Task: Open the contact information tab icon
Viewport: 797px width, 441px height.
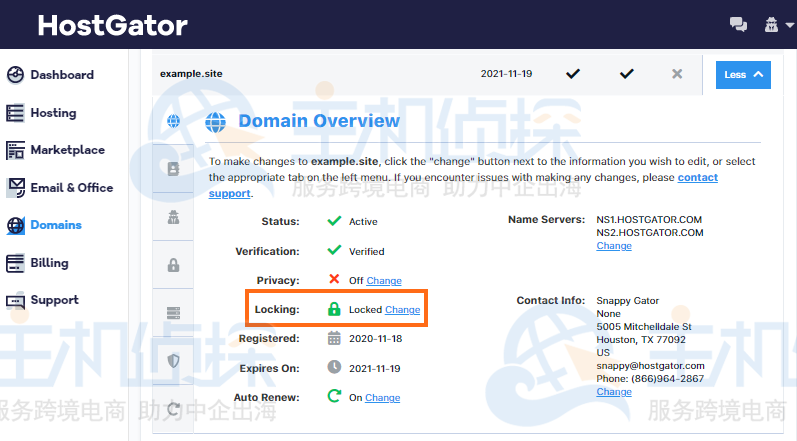Action: coord(173,169)
